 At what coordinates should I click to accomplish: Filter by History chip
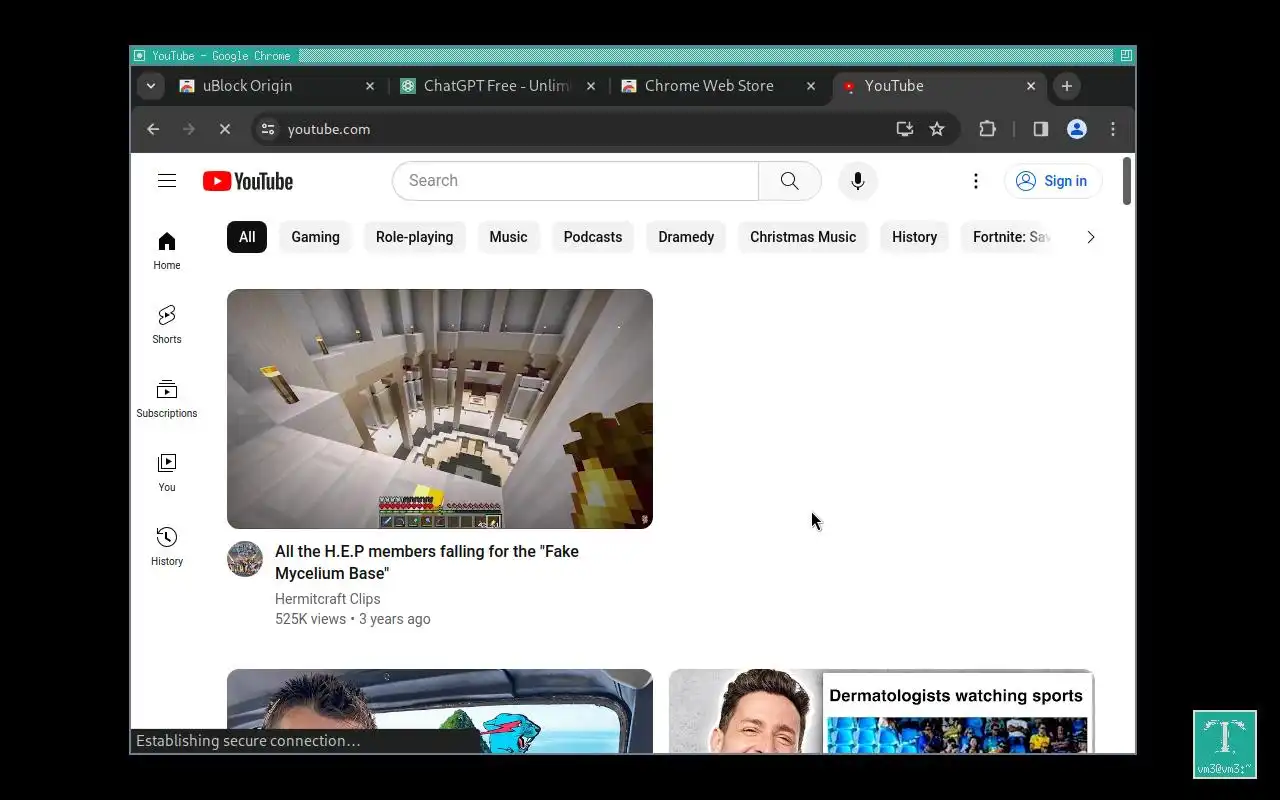[x=915, y=237]
